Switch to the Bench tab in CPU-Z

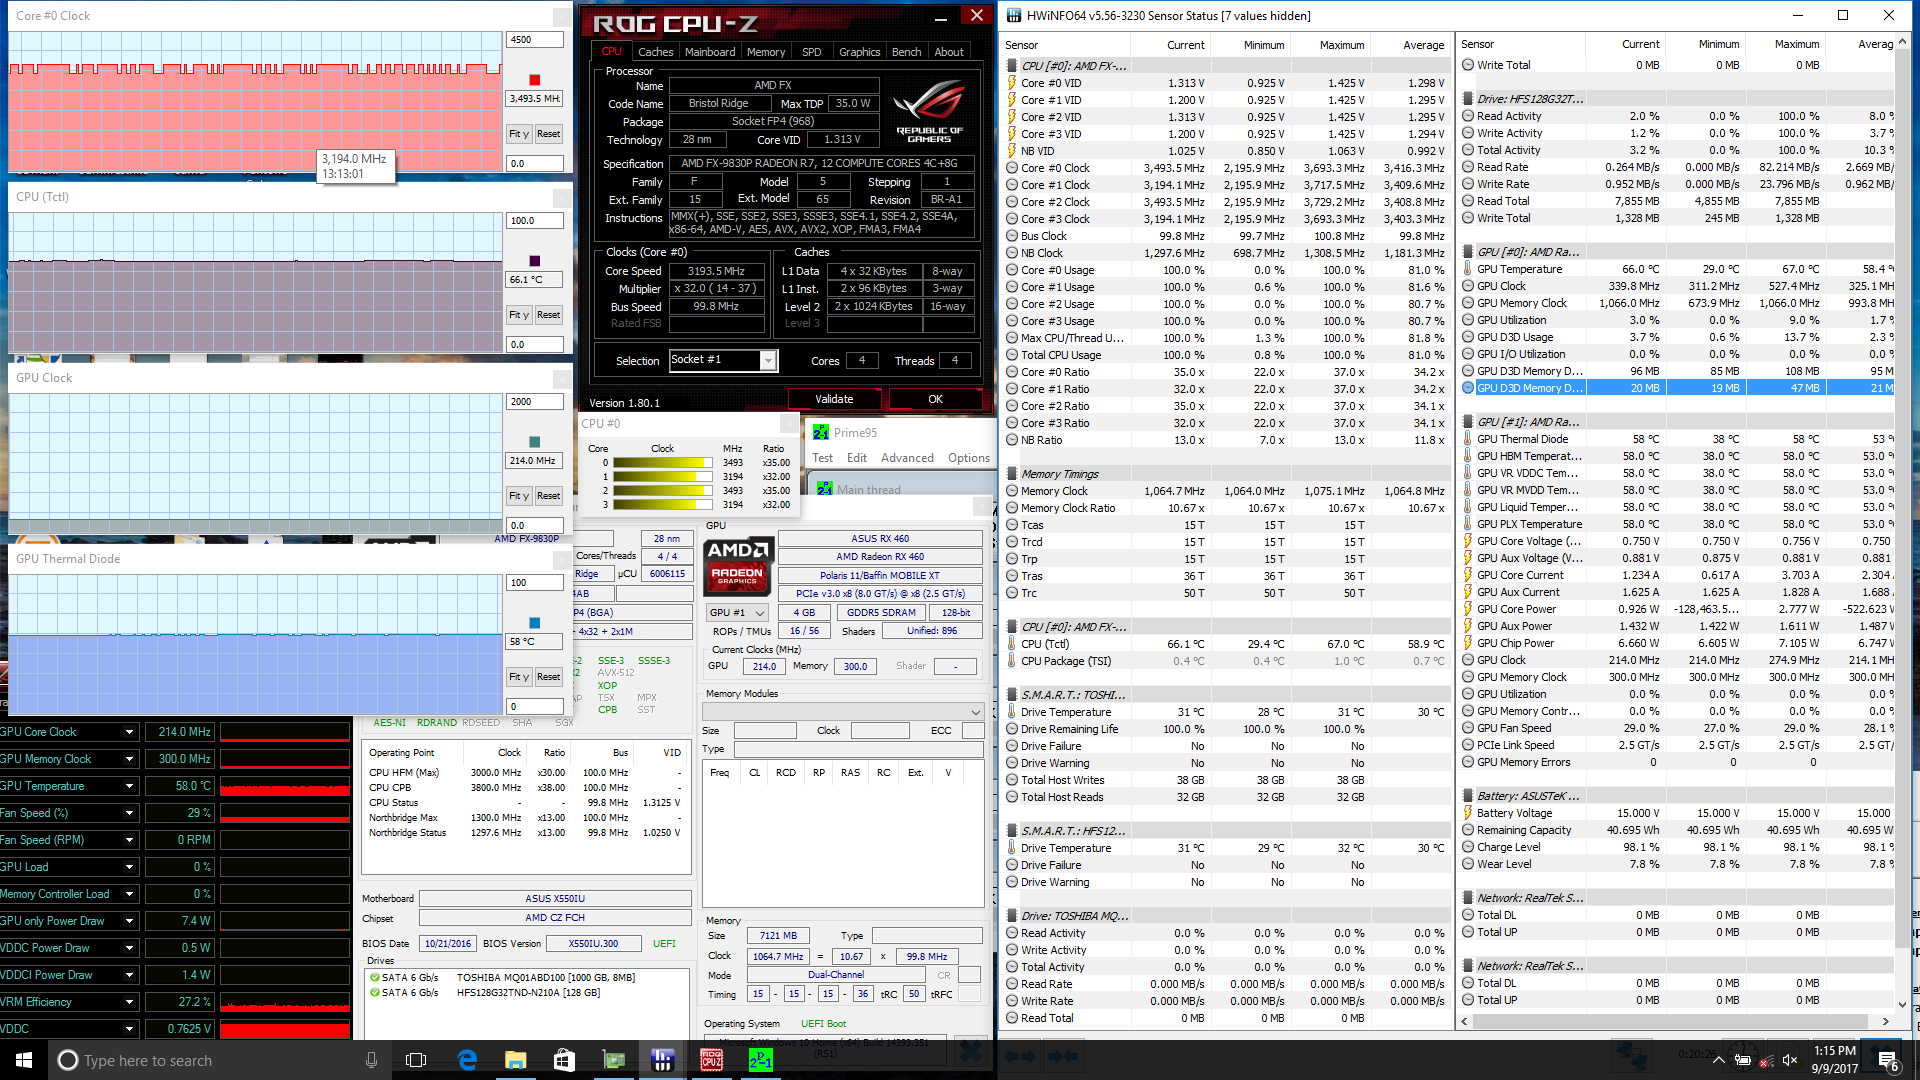tap(907, 52)
